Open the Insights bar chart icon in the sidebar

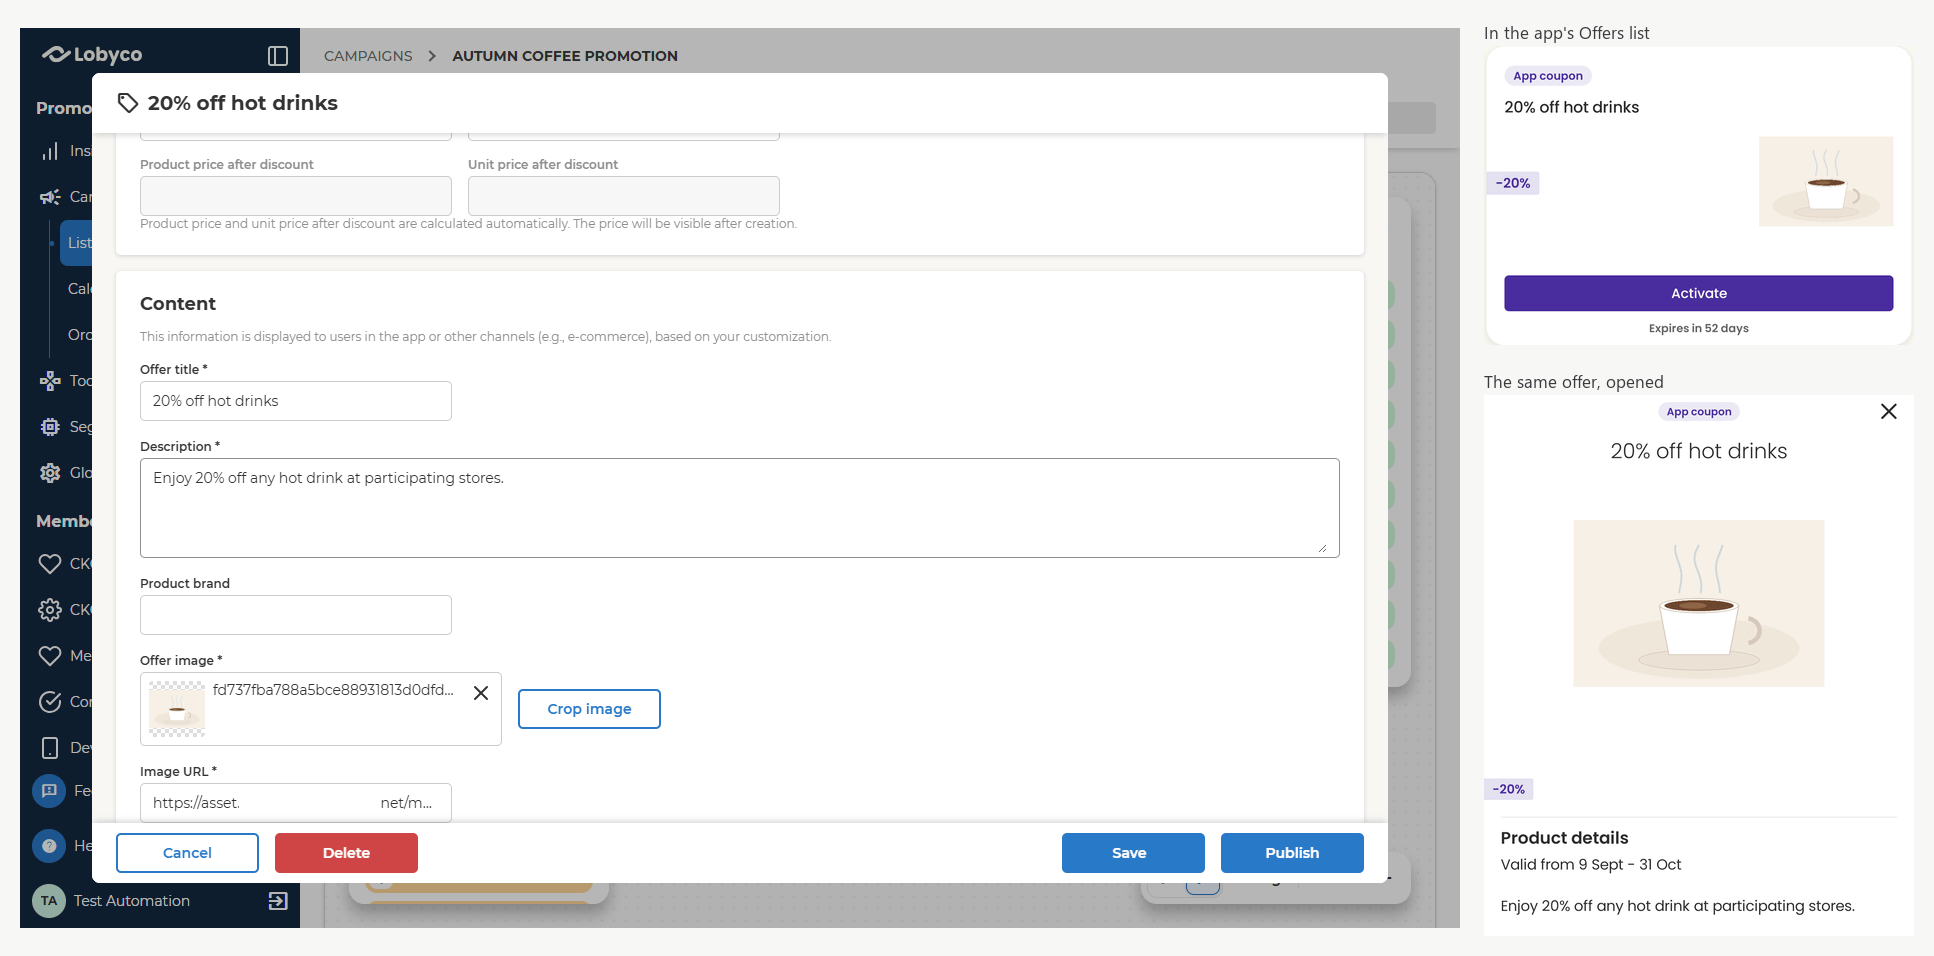[x=50, y=151]
